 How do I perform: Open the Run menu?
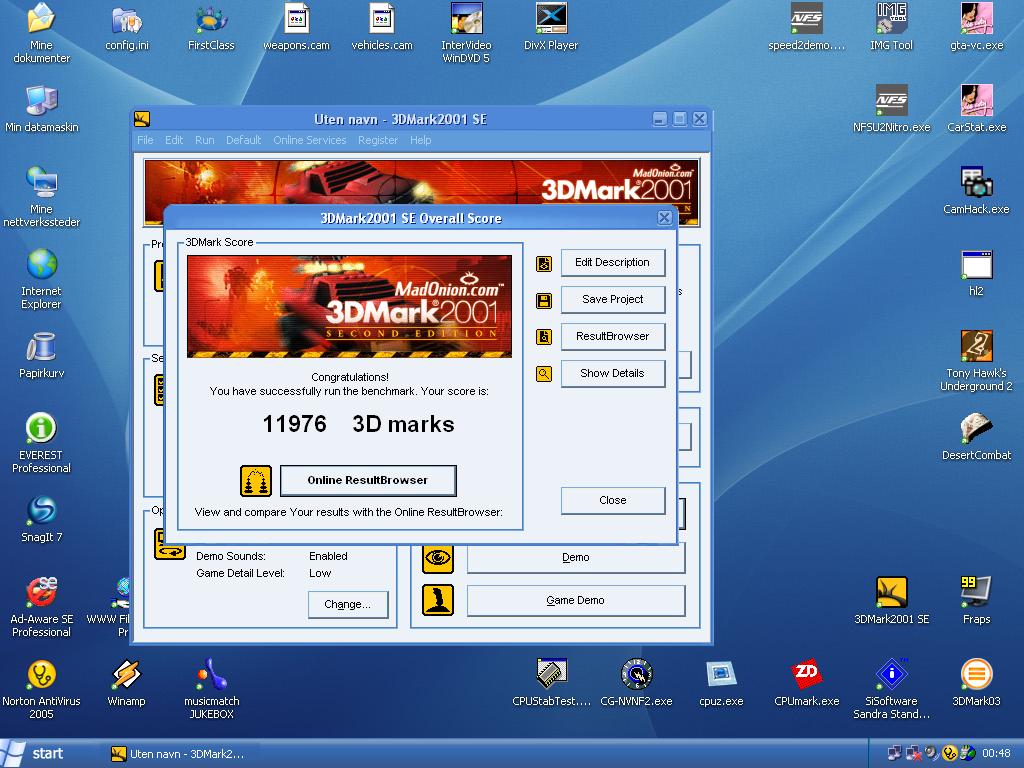pos(204,140)
